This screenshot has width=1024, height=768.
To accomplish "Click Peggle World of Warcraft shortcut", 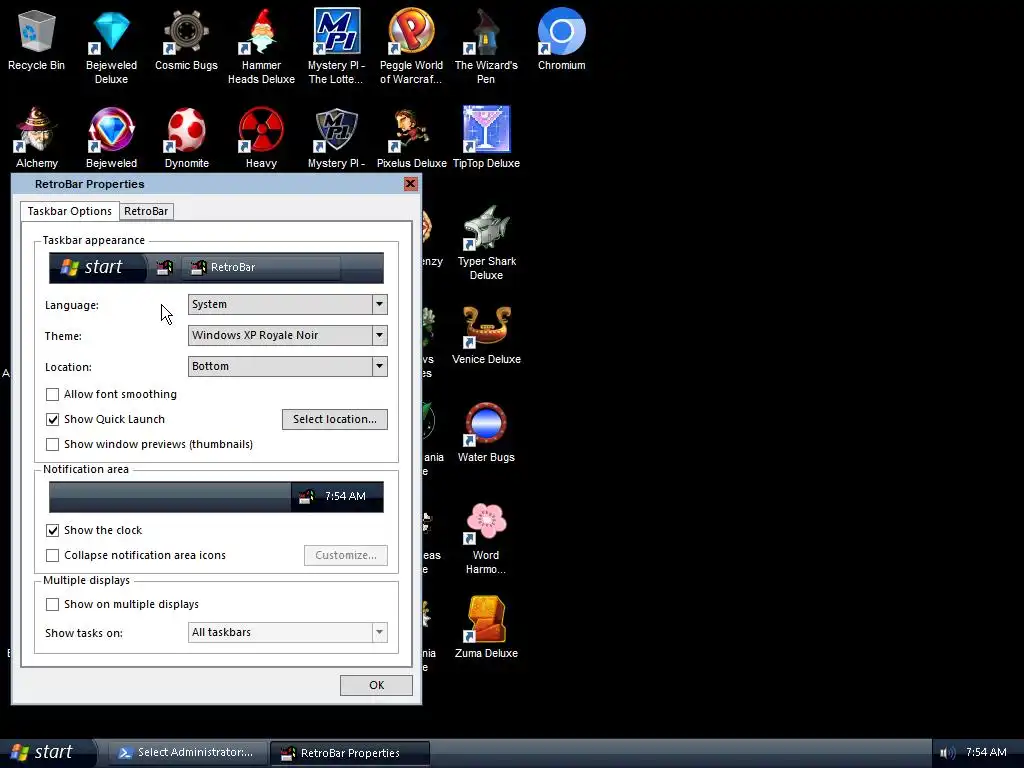I will point(411,46).
